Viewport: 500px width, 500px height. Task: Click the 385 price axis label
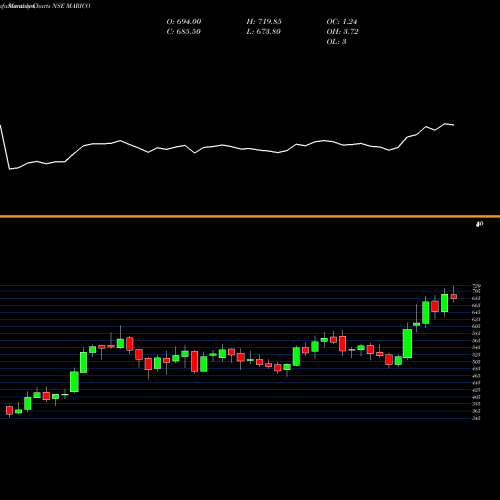click(476, 404)
